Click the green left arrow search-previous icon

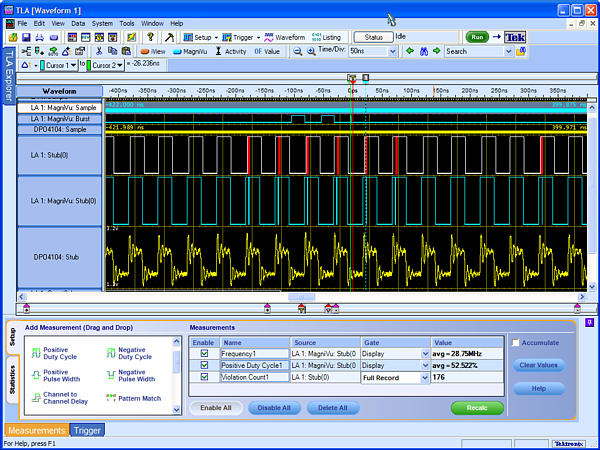click(410, 51)
